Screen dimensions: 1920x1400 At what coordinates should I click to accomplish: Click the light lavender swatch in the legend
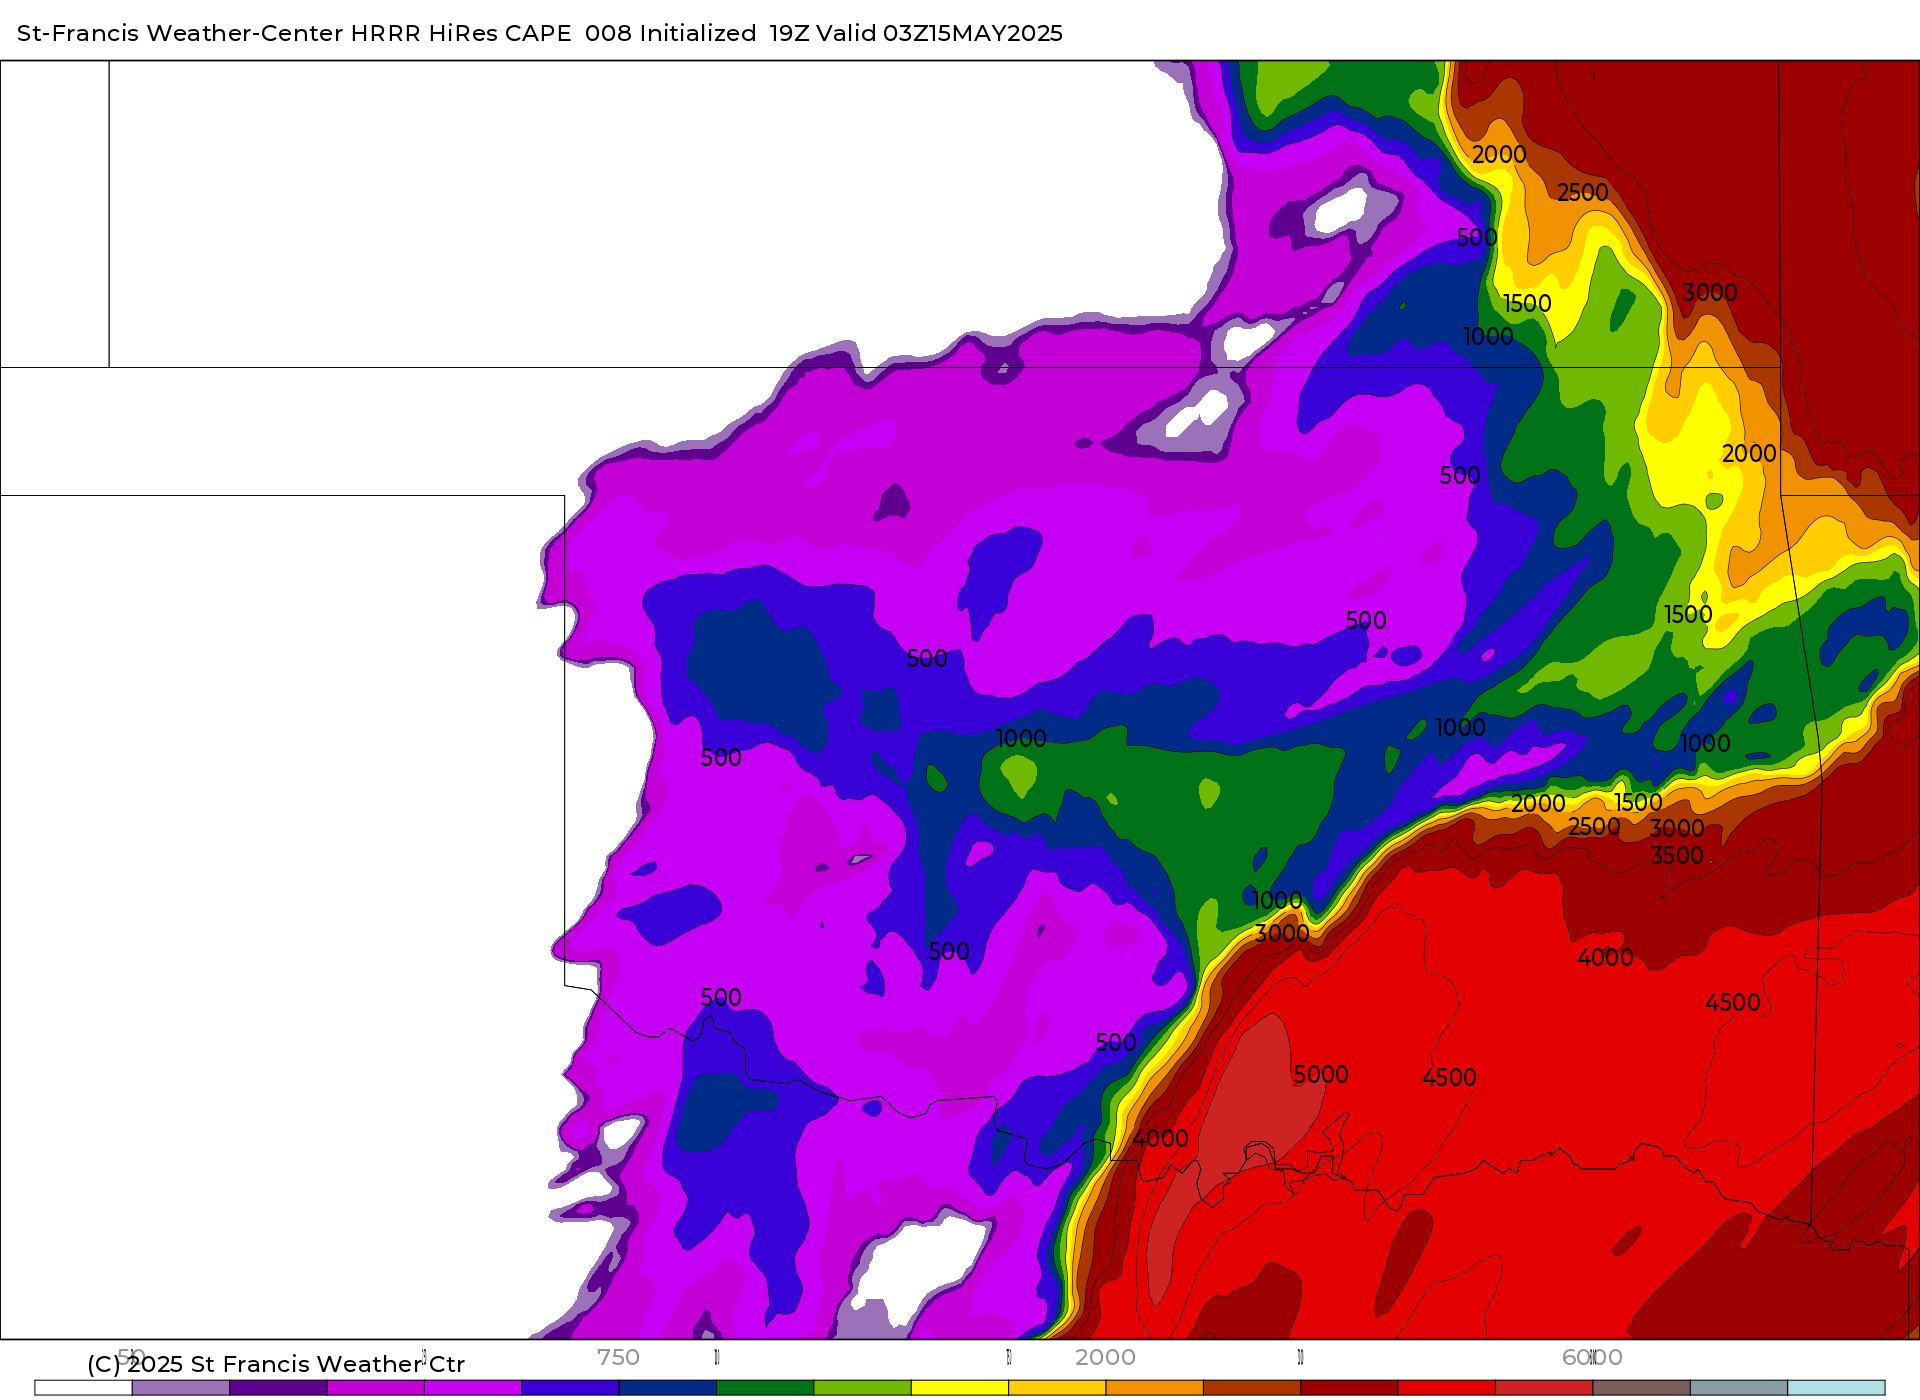(181, 1388)
